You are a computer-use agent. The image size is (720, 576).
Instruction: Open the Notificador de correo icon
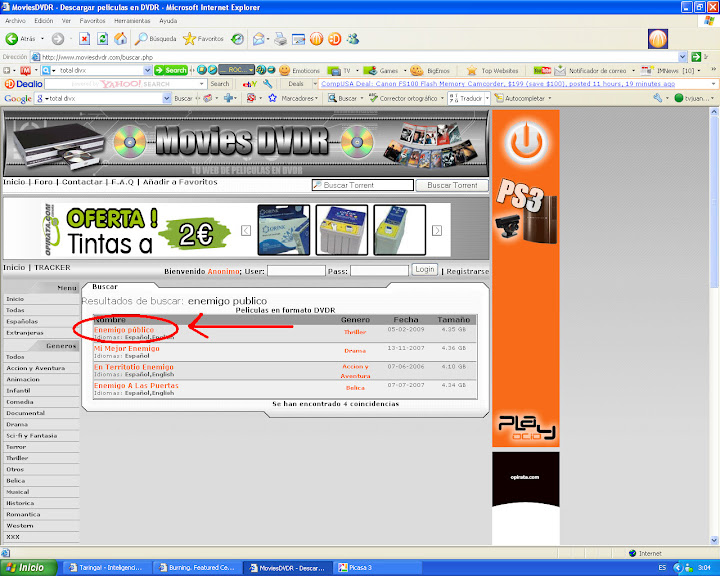pos(560,70)
